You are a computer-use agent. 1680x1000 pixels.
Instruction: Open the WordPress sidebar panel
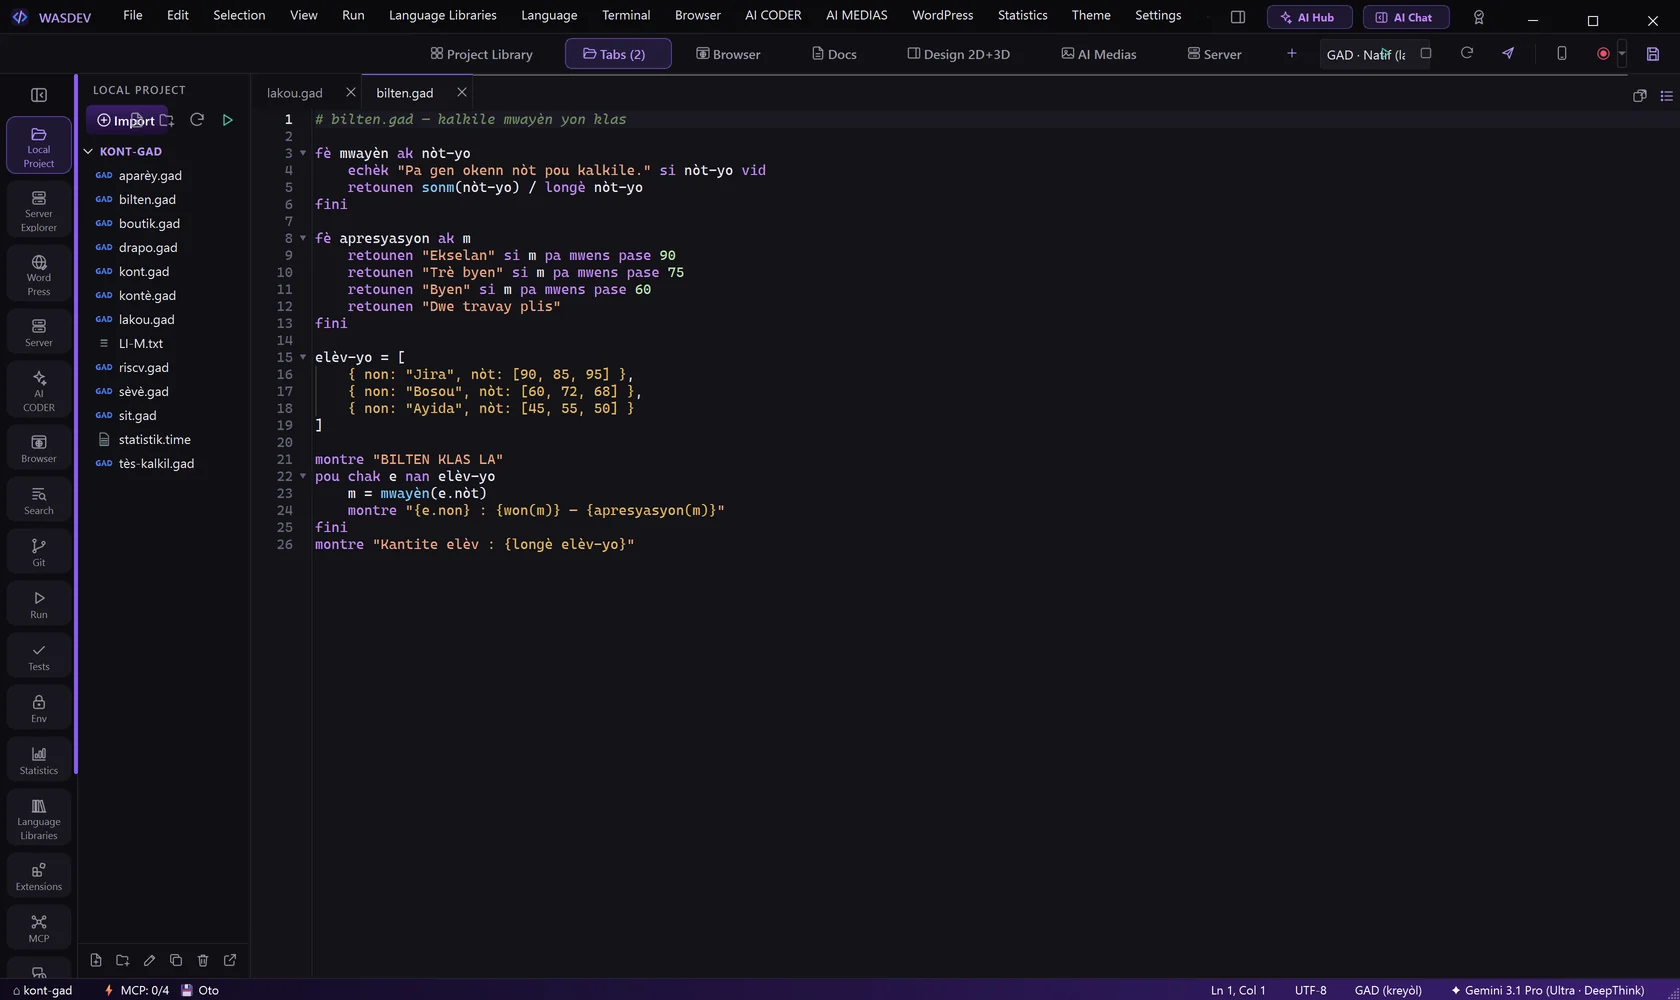tap(39, 274)
